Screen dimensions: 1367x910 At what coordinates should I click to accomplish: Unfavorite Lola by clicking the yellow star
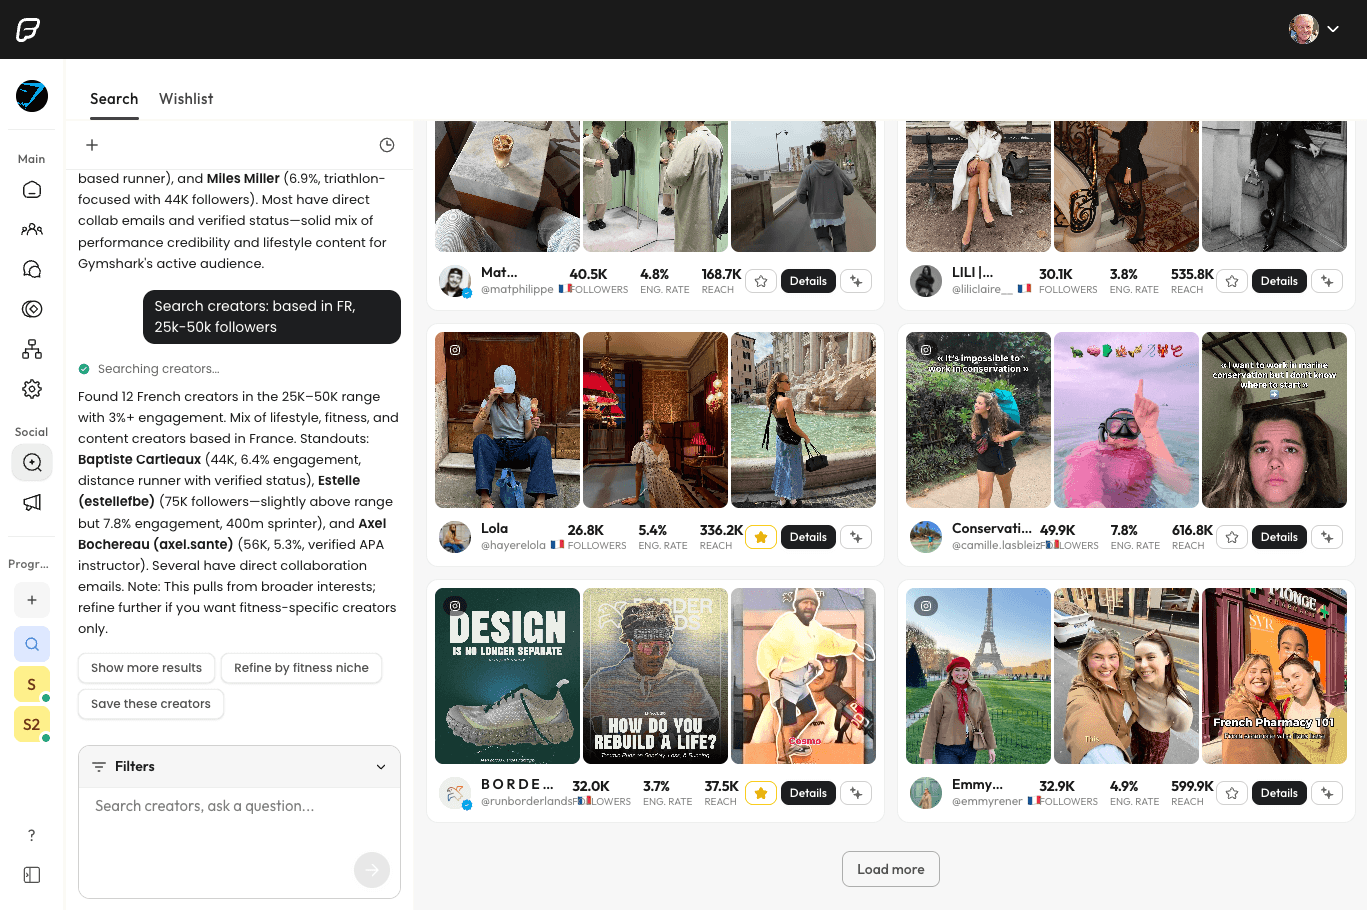761,537
